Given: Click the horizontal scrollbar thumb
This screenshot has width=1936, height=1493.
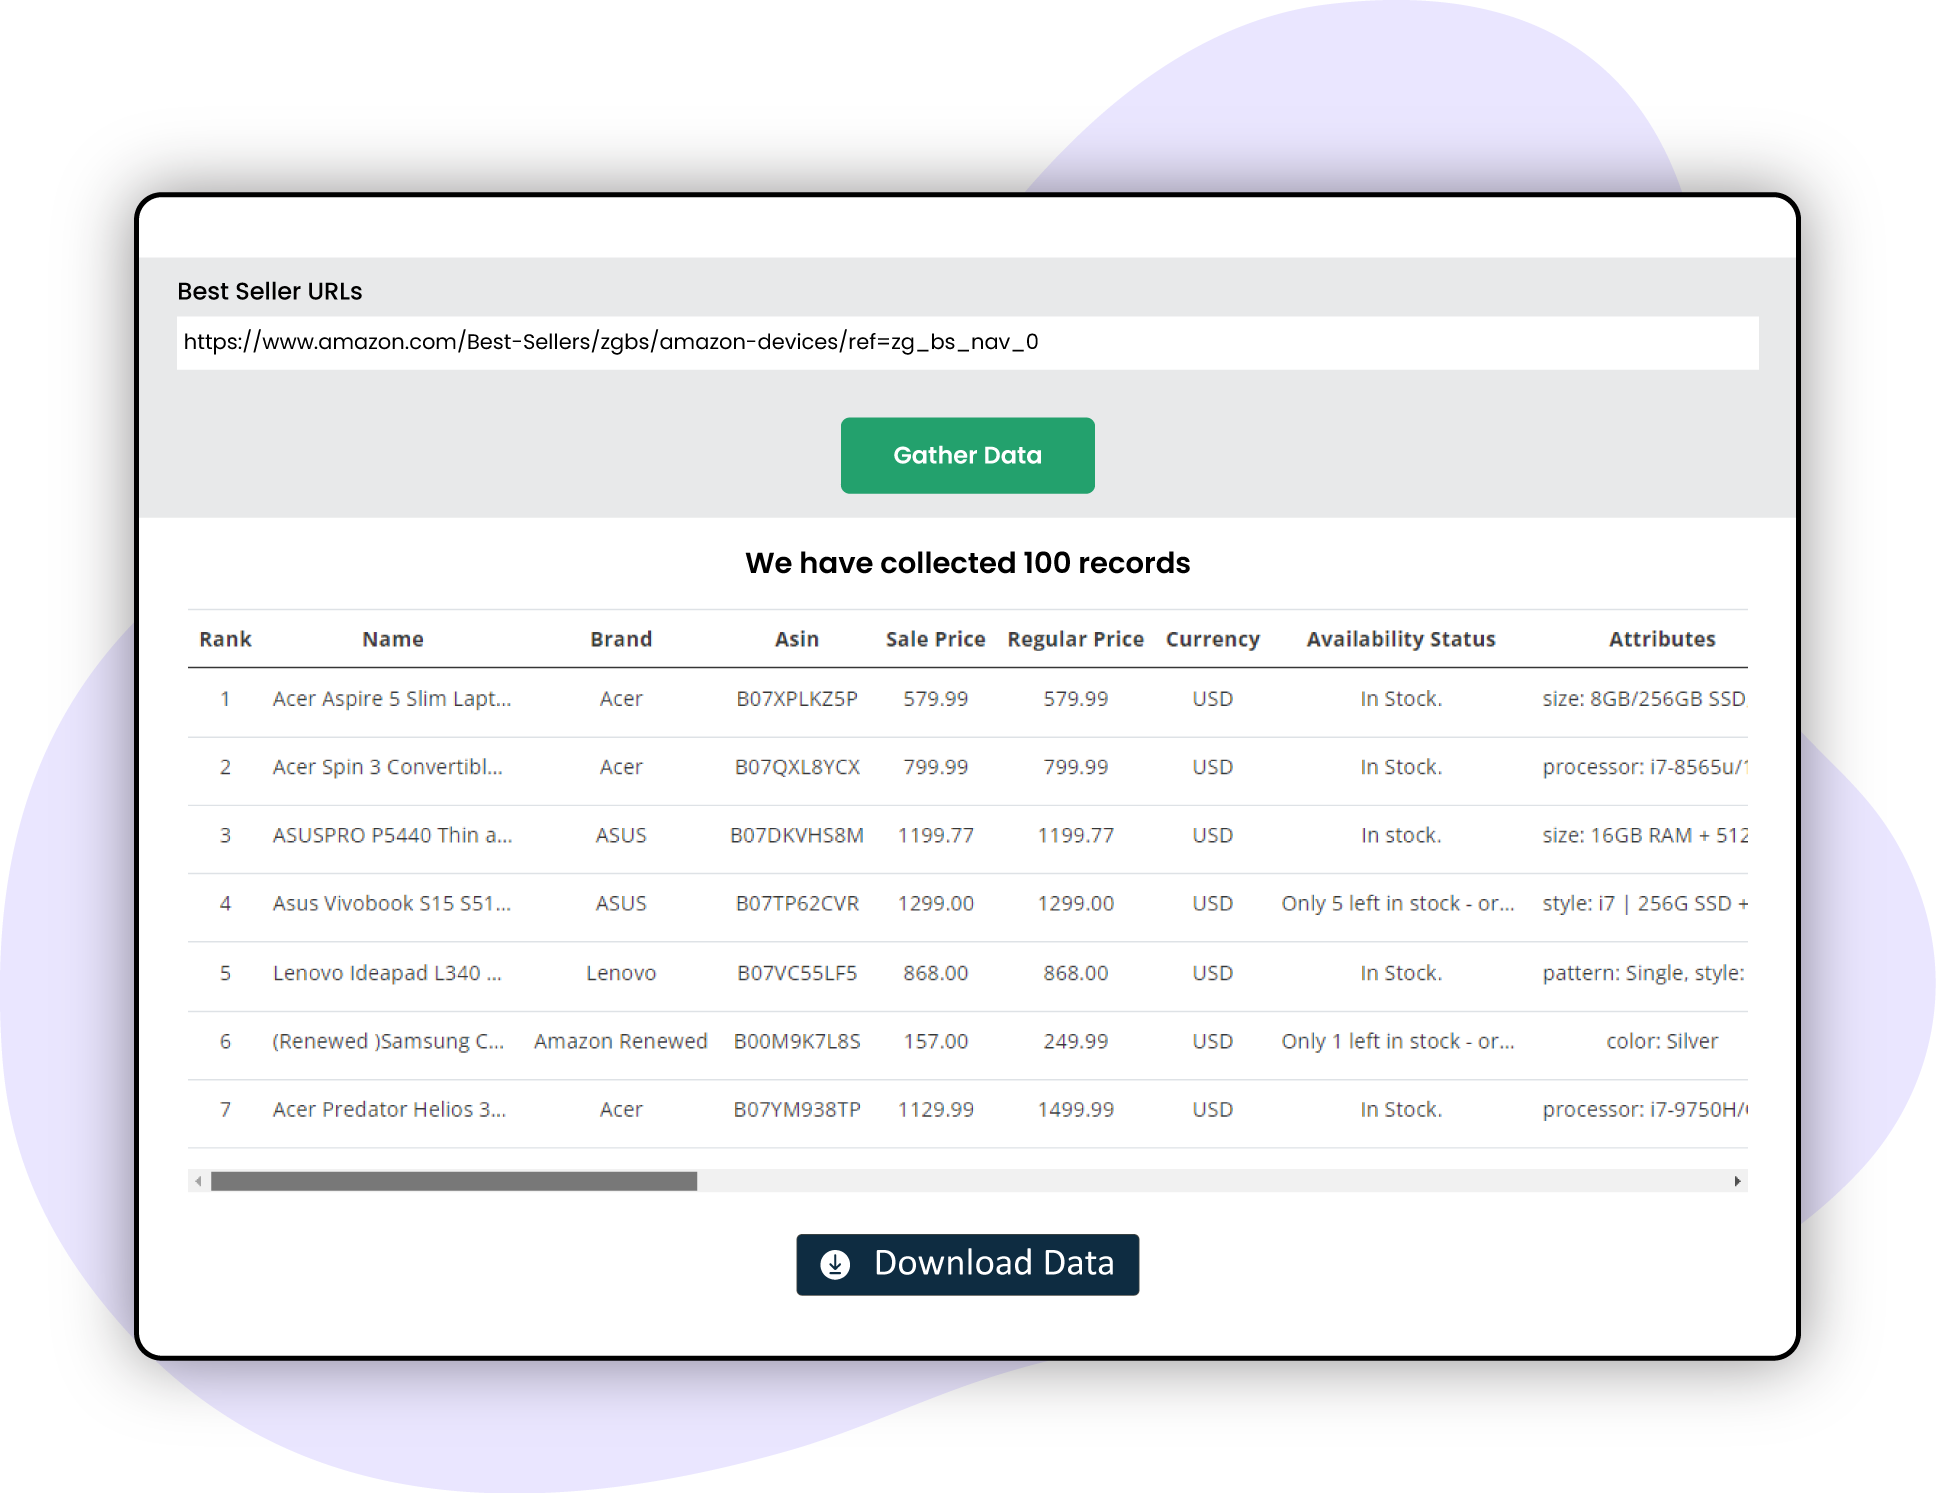Looking at the screenshot, I should coord(454,1181).
